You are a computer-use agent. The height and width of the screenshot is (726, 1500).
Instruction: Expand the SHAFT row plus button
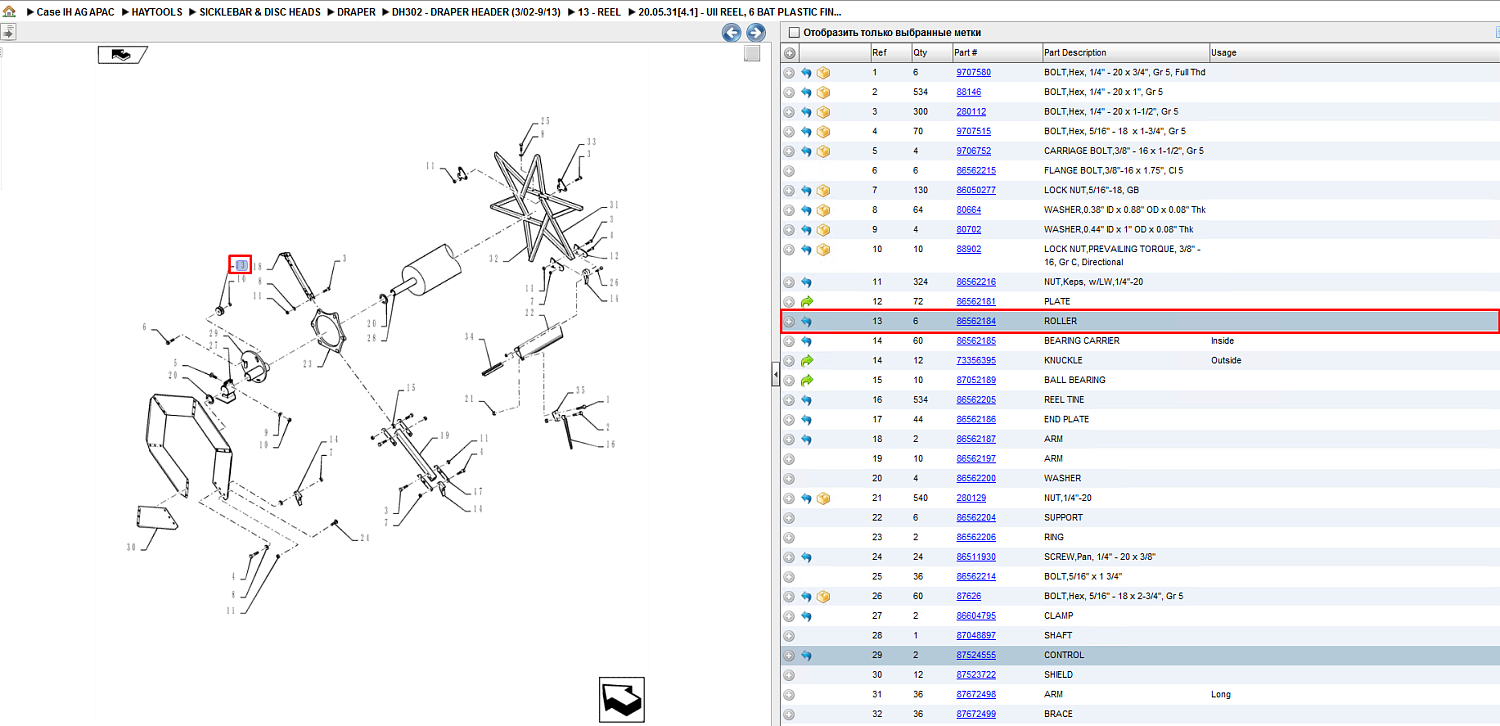789,636
